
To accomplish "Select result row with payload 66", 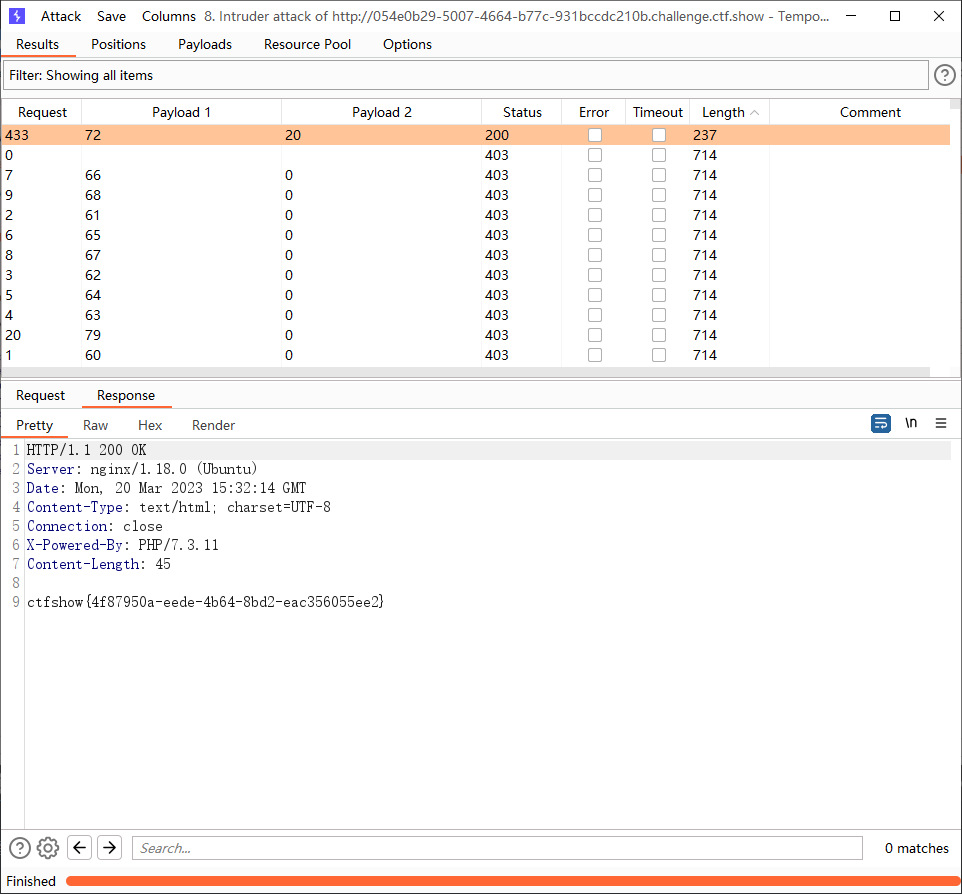I will [476, 175].
